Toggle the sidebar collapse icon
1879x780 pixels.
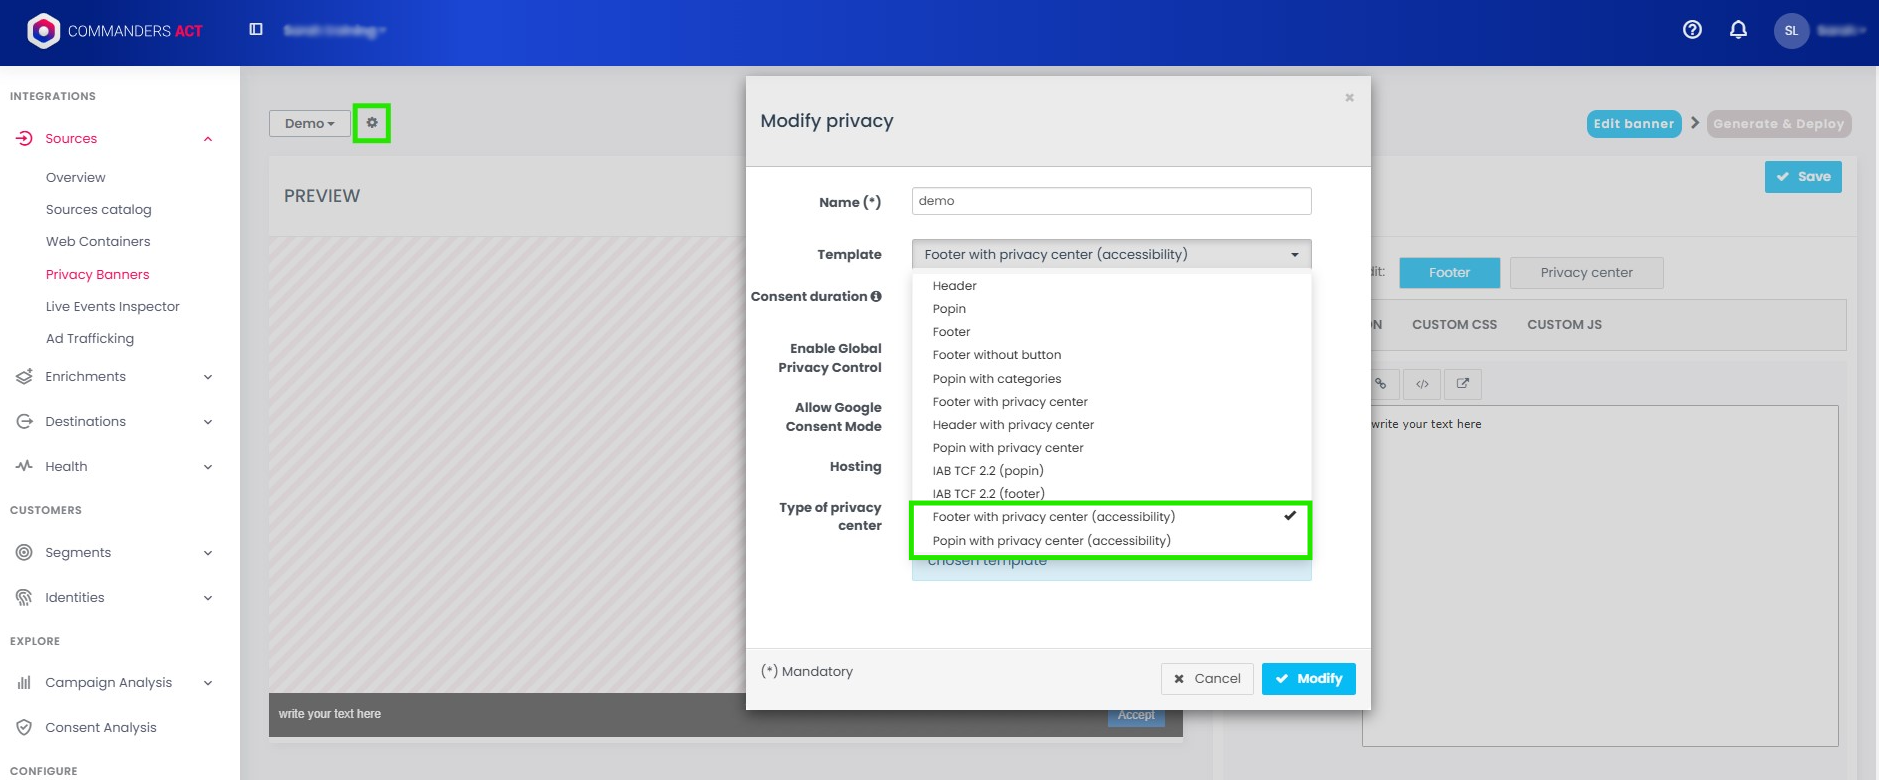[256, 30]
